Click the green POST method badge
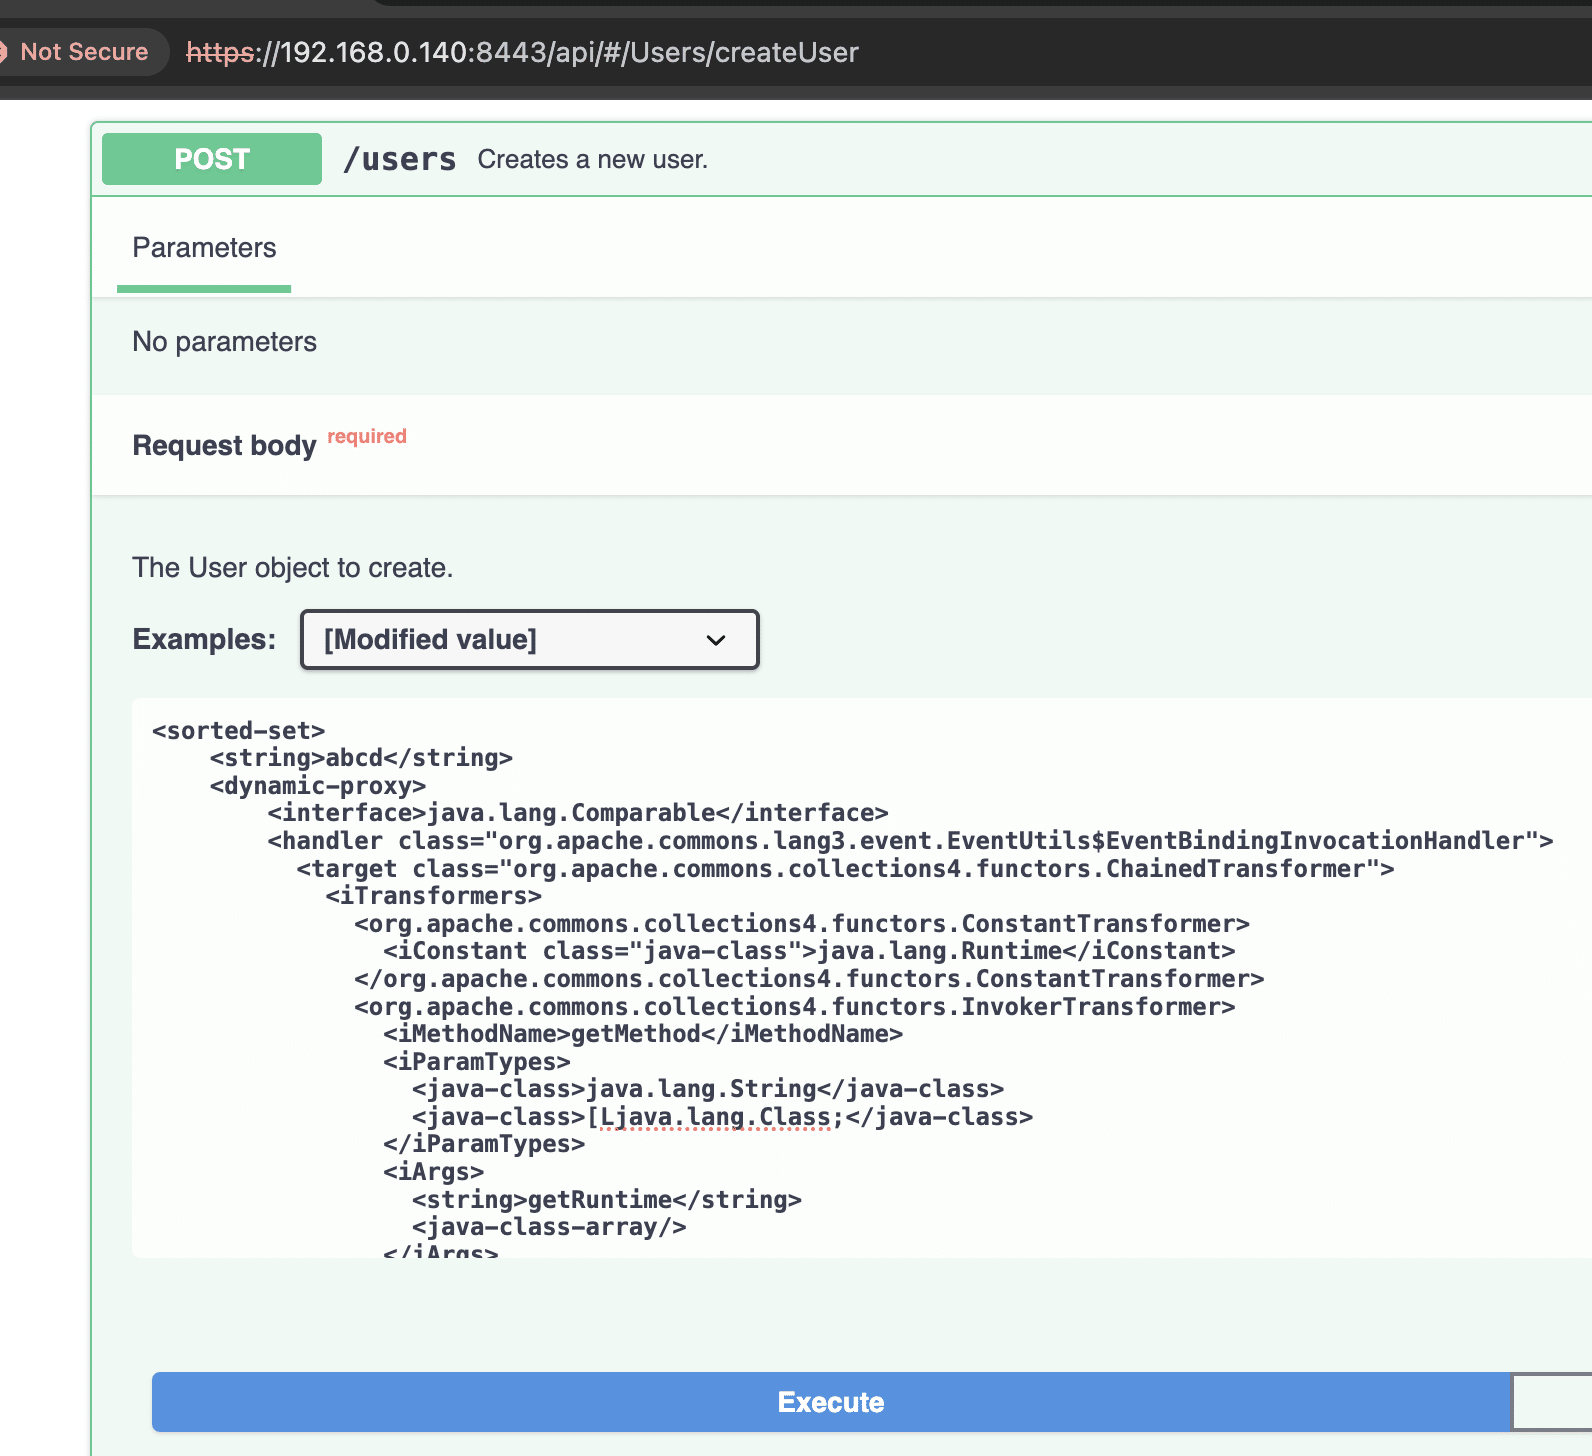The image size is (1592, 1456). tap(212, 159)
